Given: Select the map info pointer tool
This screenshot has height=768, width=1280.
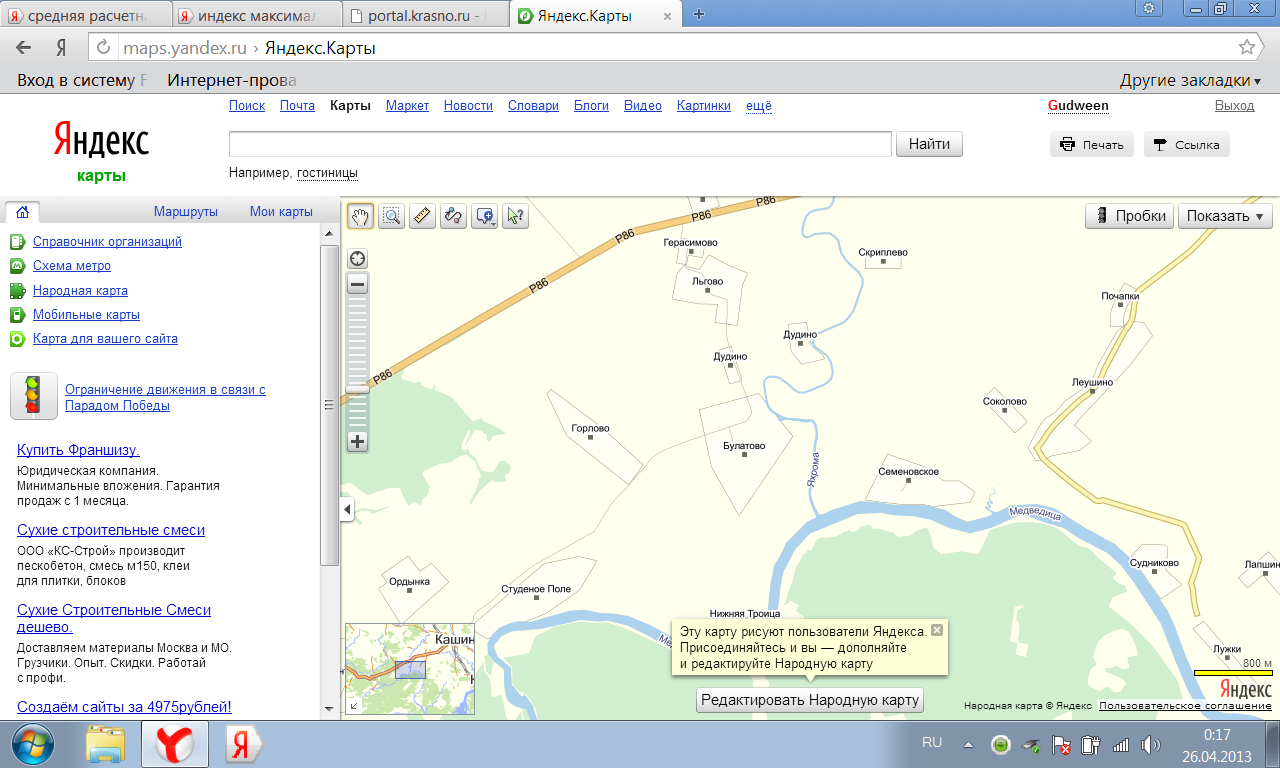Looking at the screenshot, I should pyautogui.click(x=515, y=215).
